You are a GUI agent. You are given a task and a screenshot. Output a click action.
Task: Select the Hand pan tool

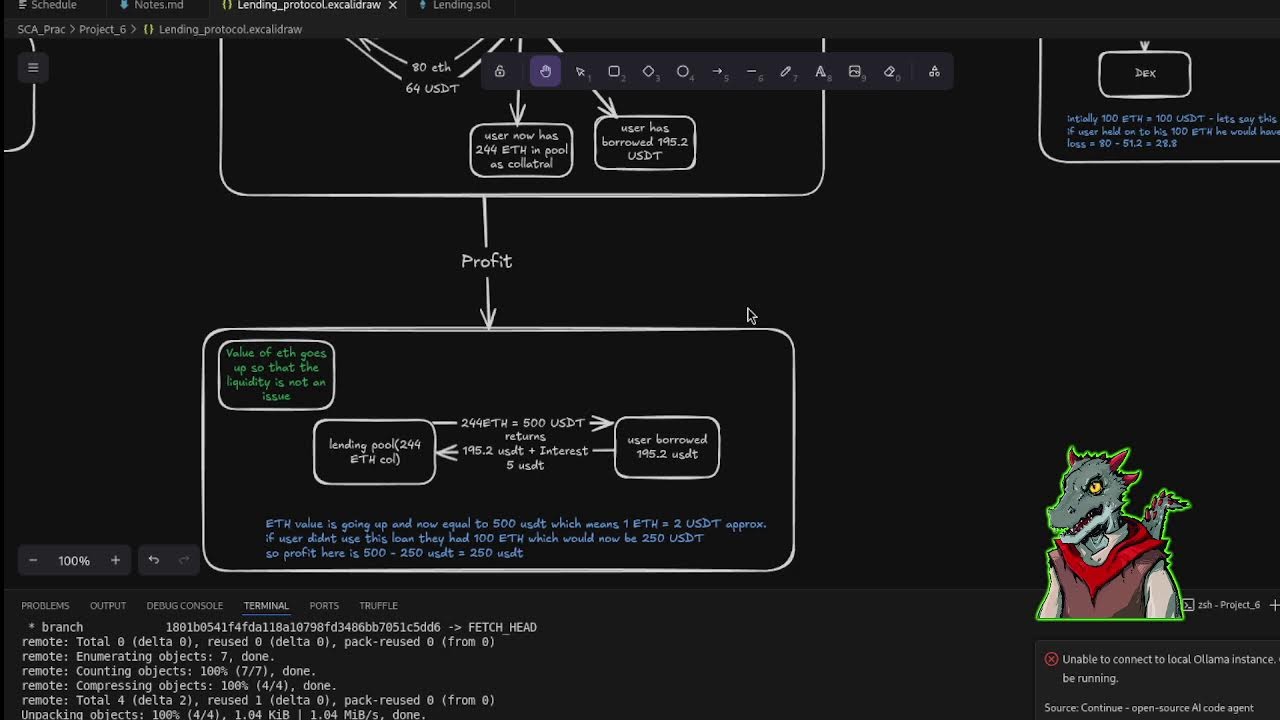[545, 72]
